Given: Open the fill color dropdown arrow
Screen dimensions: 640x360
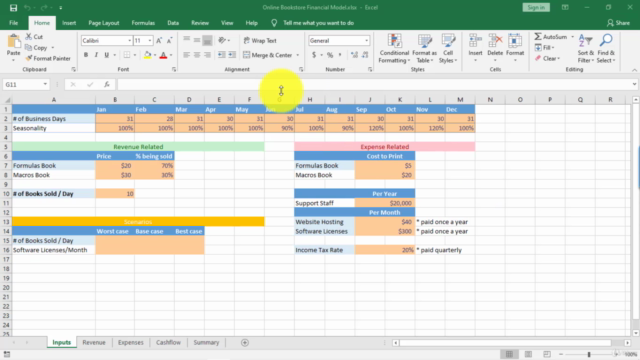Looking at the screenshot, I should click(155, 55).
